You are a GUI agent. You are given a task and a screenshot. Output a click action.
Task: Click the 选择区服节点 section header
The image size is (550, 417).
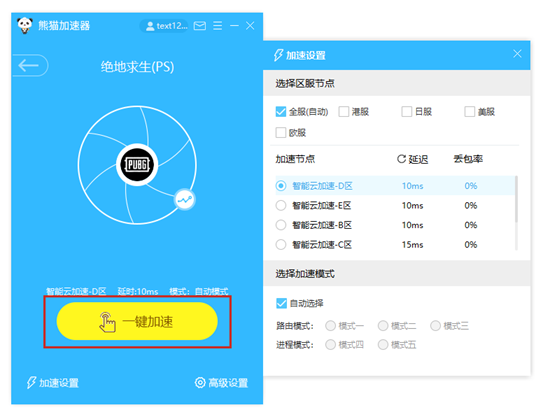pos(305,83)
